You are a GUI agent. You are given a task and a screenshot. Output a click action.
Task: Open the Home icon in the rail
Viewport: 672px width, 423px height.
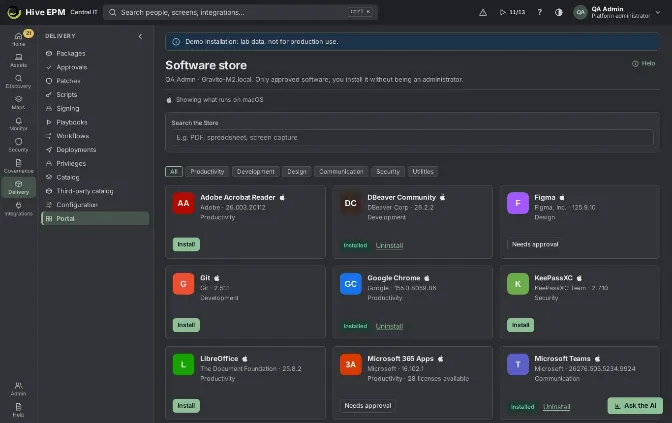(x=18, y=39)
